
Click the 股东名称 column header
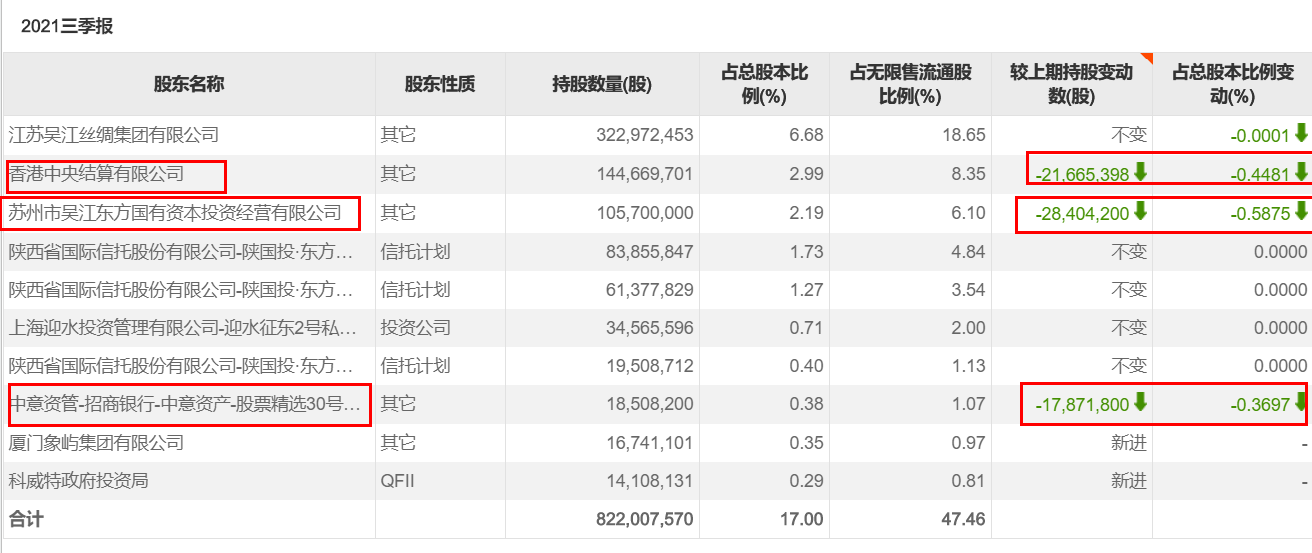(x=189, y=84)
